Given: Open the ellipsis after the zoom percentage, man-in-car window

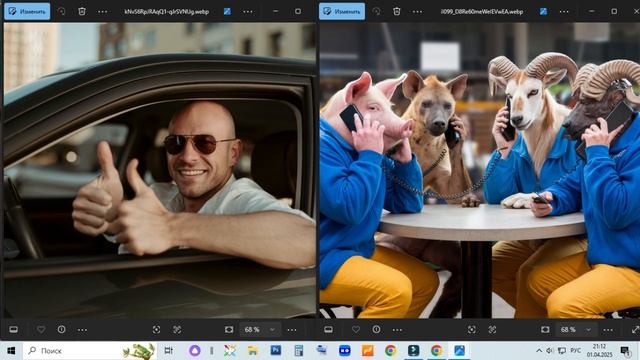Looking at the screenshot, I should [292, 329].
